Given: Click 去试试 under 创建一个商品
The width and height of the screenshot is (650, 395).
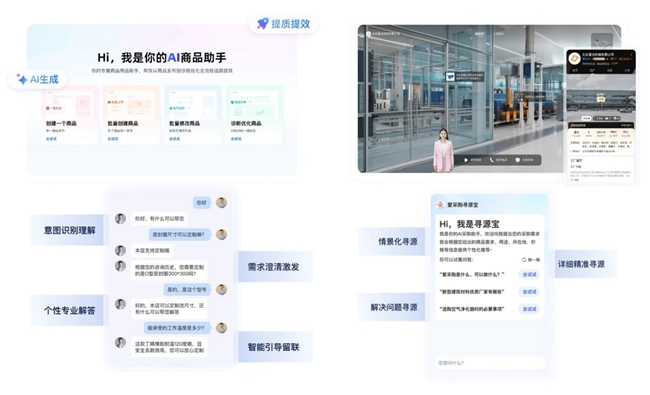Looking at the screenshot, I should [x=51, y=139].
